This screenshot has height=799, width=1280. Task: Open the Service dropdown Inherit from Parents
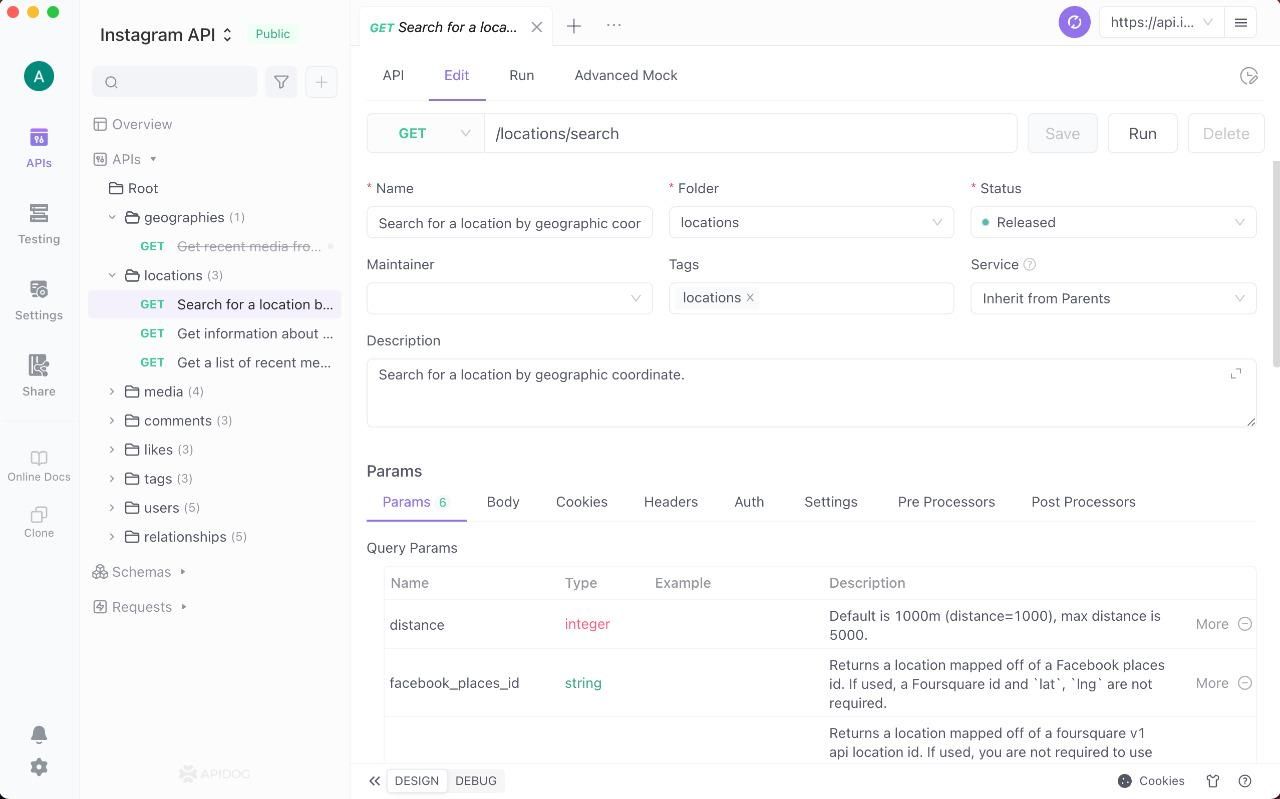coord(1113,298)
